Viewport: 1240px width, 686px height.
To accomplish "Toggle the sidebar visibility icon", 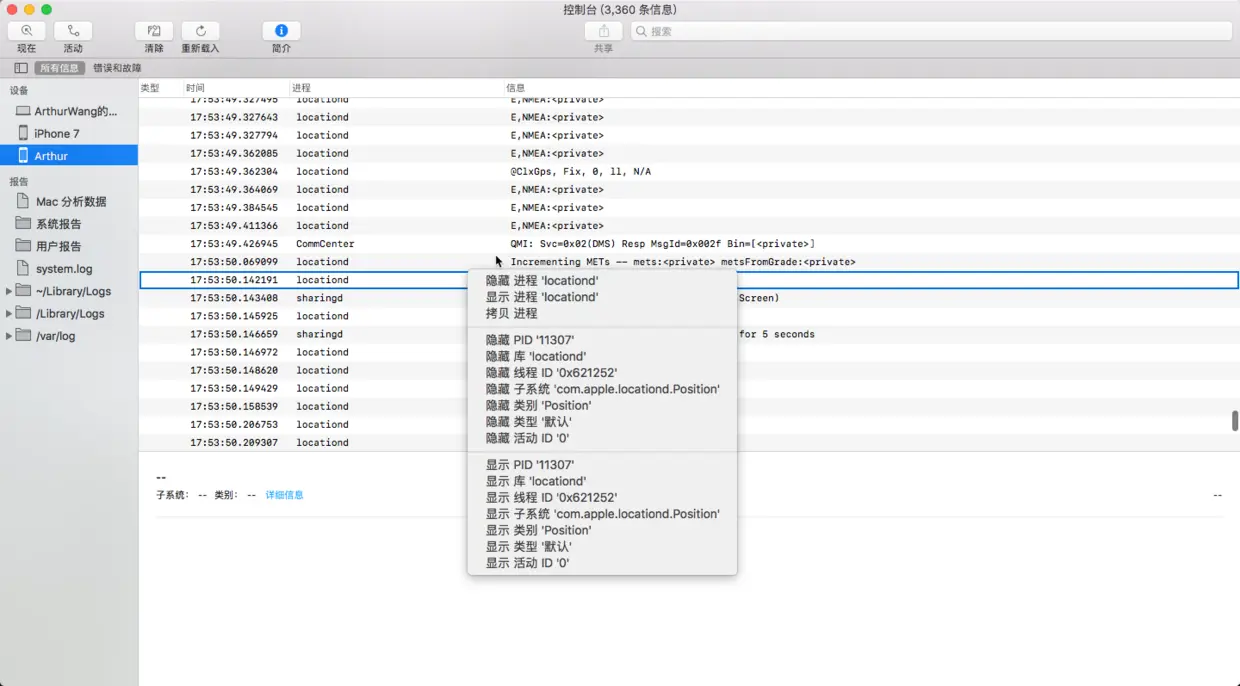I will [x=21, y=68].
